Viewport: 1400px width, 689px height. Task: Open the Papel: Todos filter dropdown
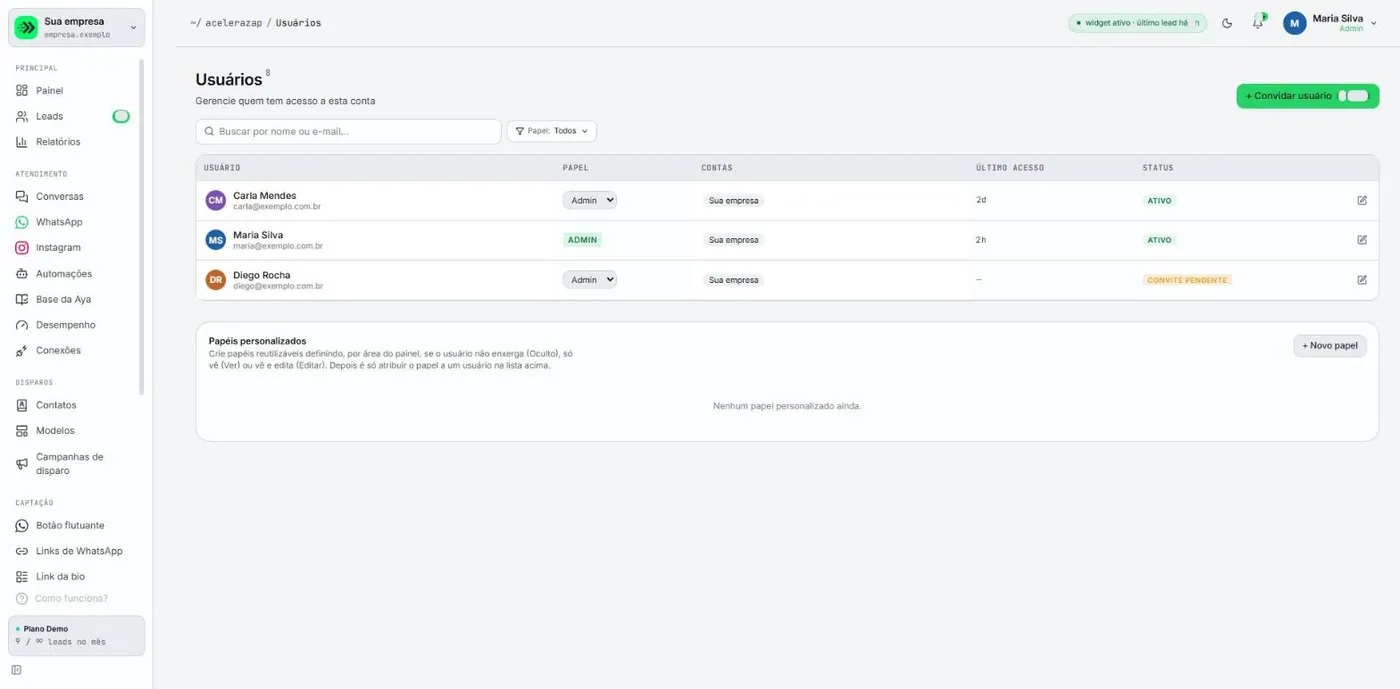(x=552, y=131)
